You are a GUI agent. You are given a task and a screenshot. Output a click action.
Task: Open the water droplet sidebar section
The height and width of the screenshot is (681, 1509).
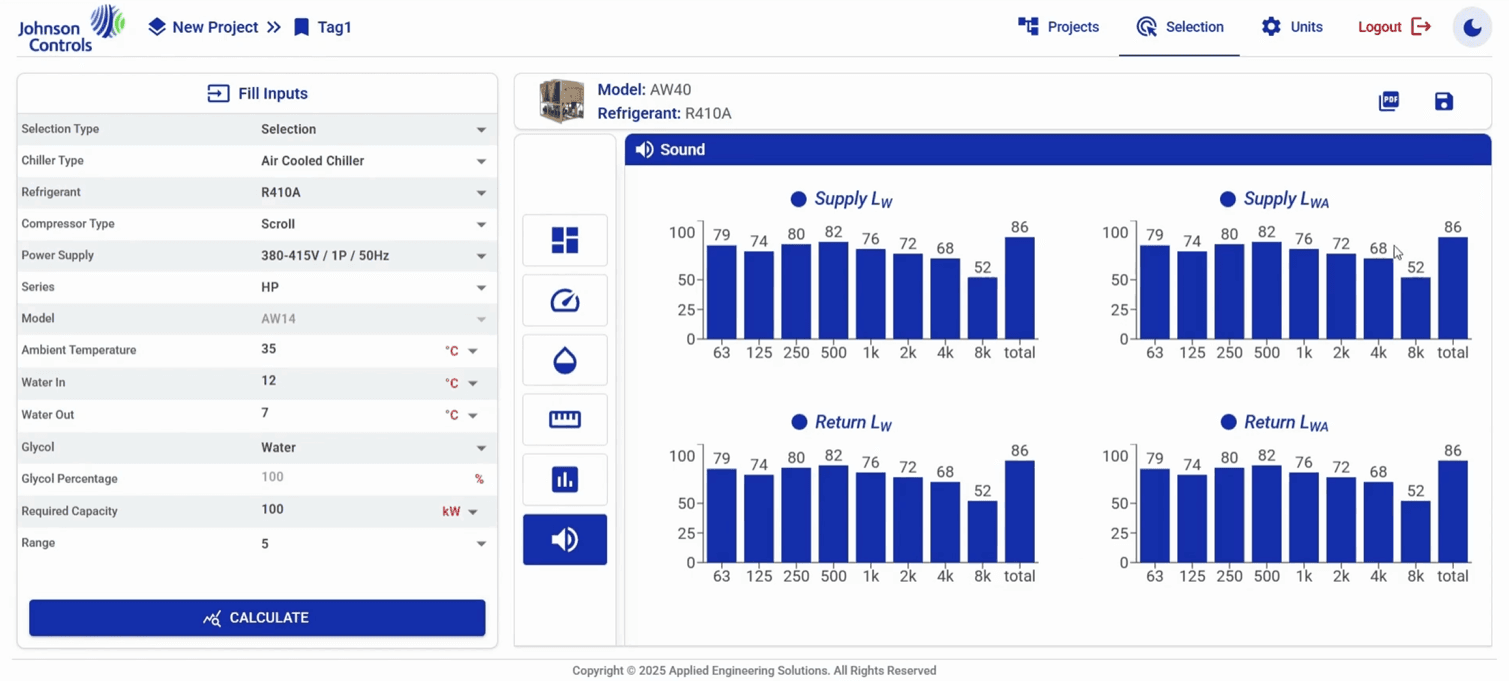pos(565,360)
